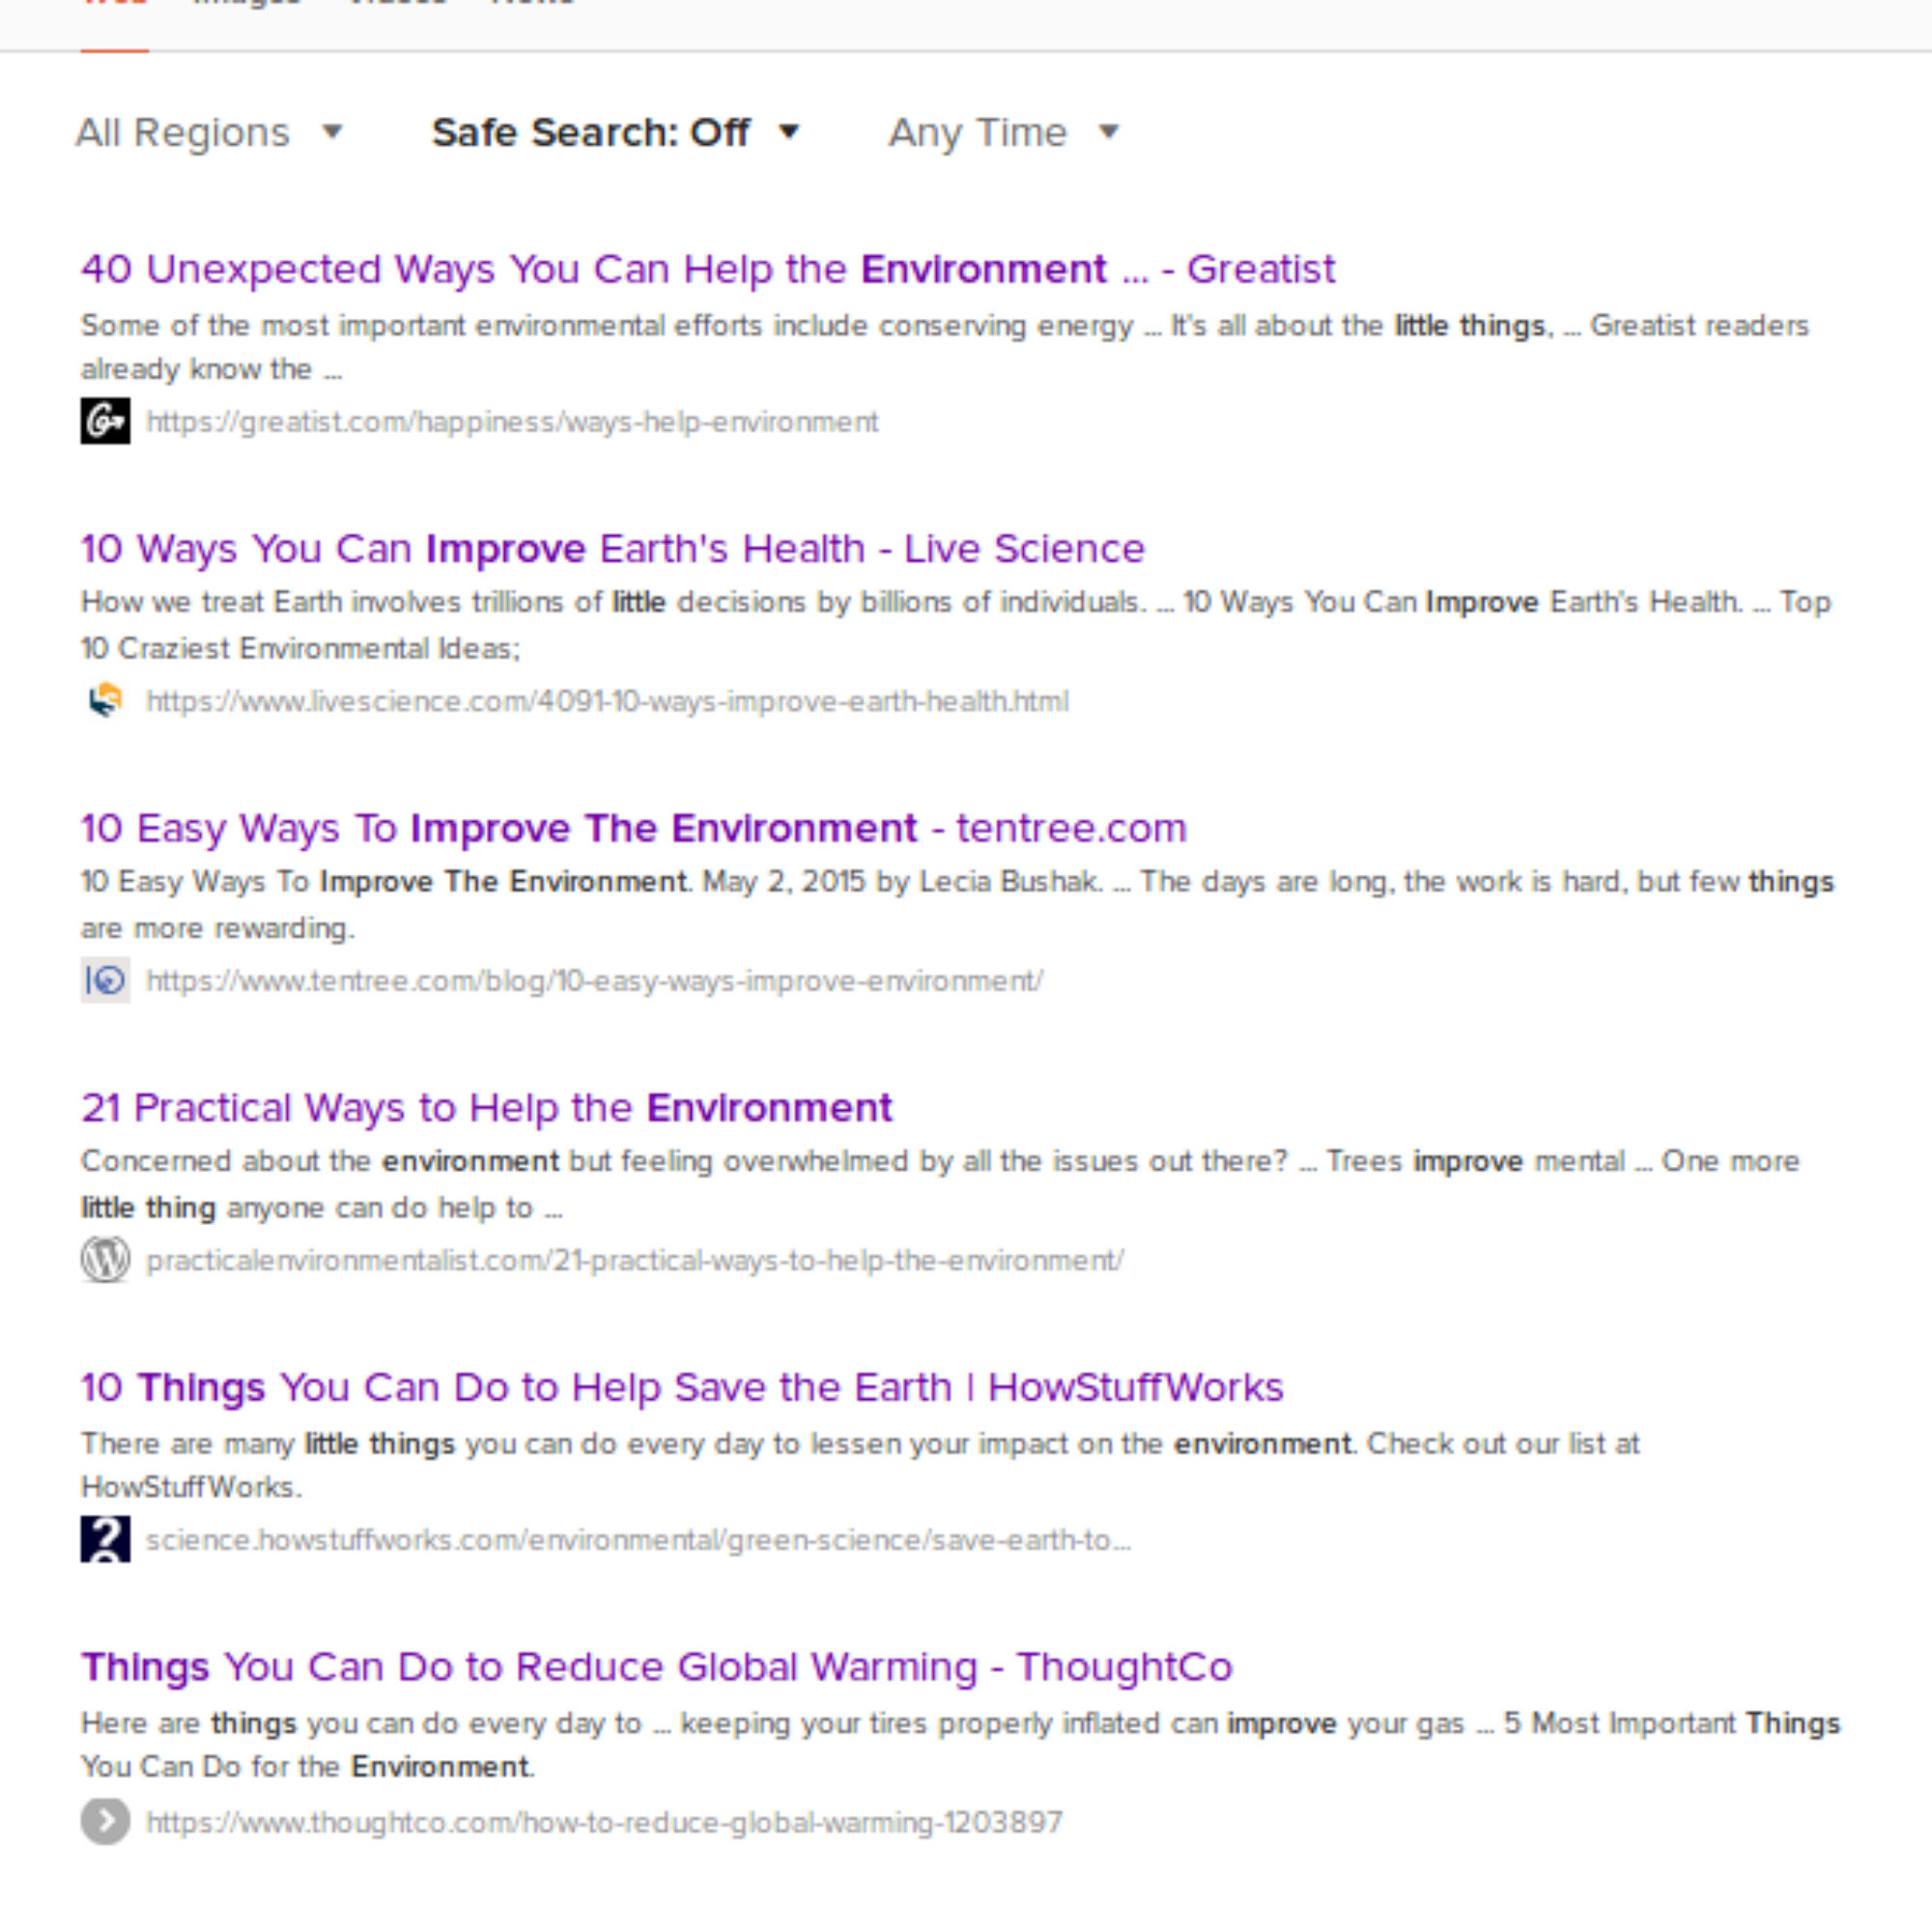Open '10 Ways You Can Improve Earth's Health' result
Viewport: 1932px width, 1932px height.
[613, 548]
